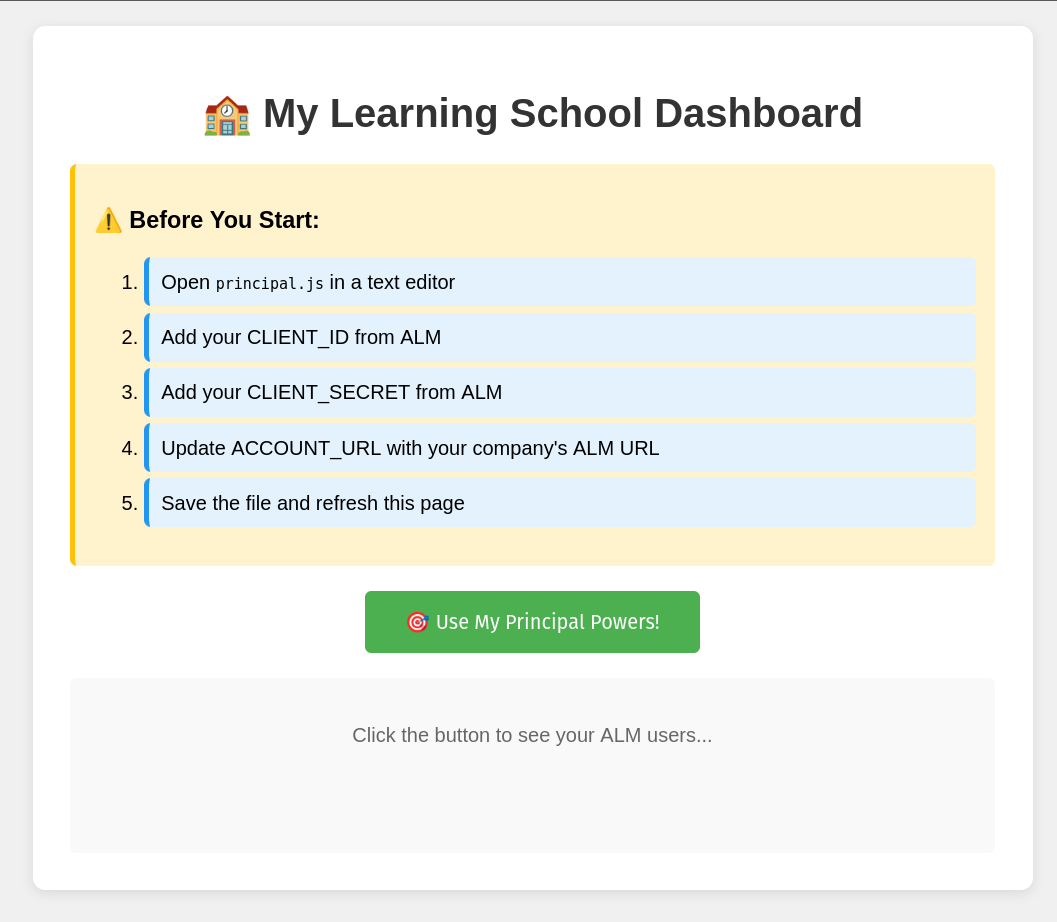This screenshot has width=1057, height=922.
Task: Click list number 3 beside the CLIENT_SECRET step
Action: 130,392
